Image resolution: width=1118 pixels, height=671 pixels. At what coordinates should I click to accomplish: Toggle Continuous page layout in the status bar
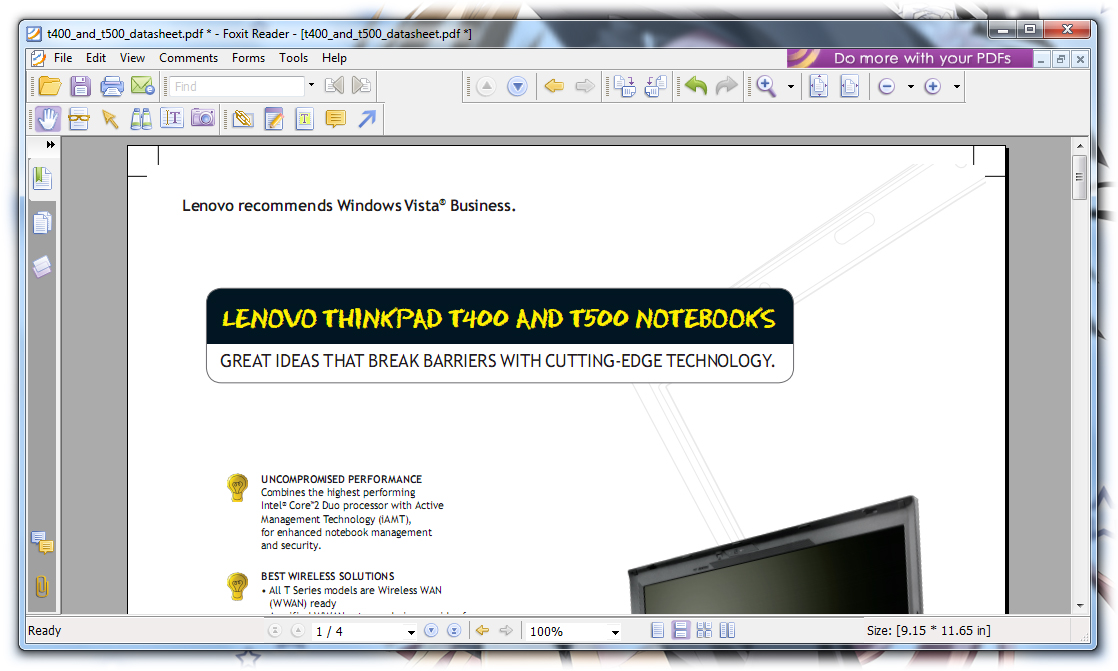681,630
